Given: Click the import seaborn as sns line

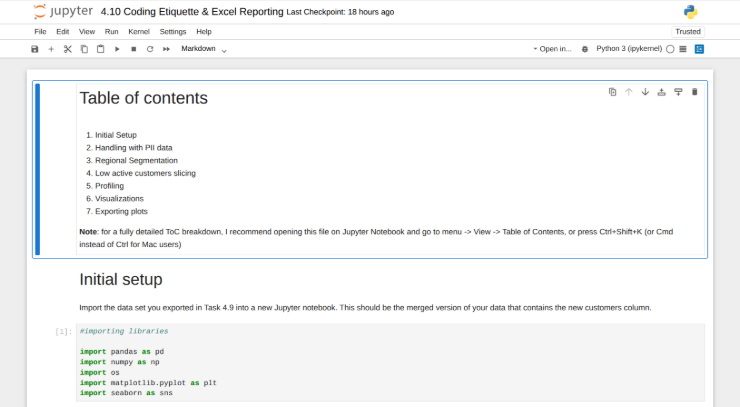Looking at the screenshot, I should tap(126, 393).
